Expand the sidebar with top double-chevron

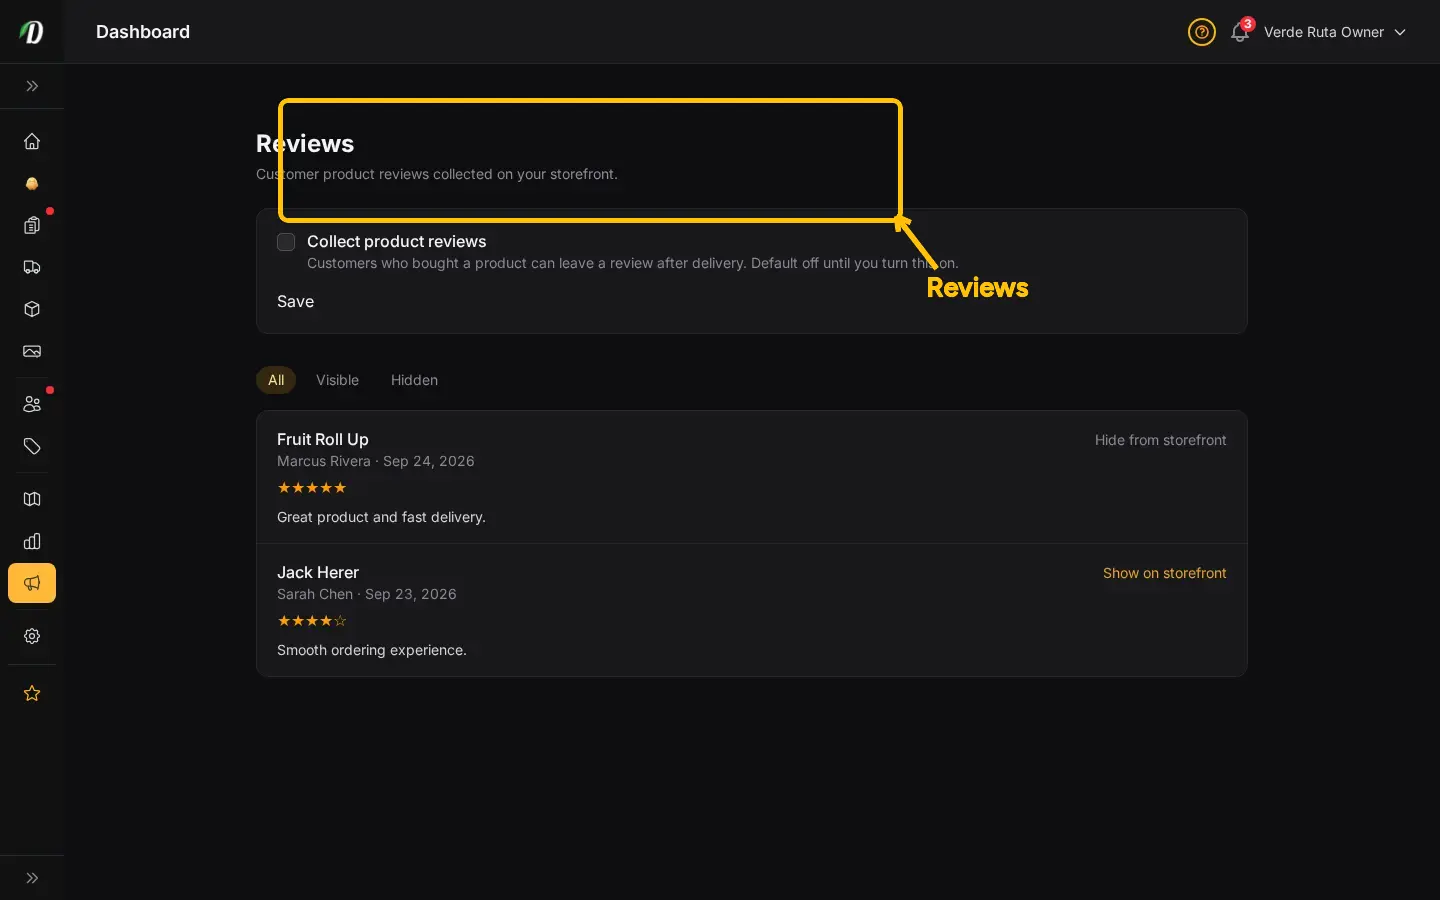point(32,86)
